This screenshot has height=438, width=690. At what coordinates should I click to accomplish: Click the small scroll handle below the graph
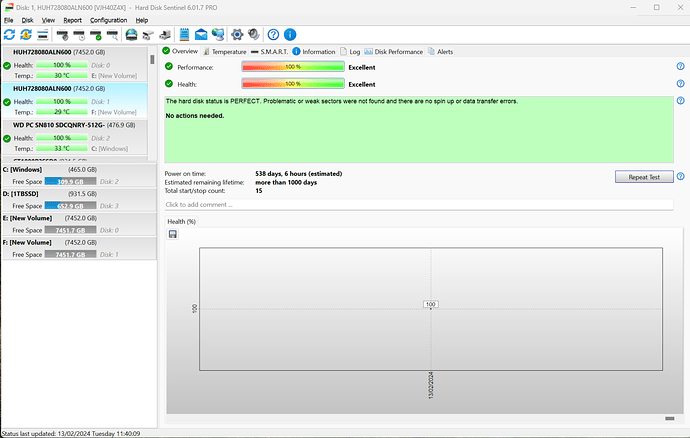tap(669, 418)
